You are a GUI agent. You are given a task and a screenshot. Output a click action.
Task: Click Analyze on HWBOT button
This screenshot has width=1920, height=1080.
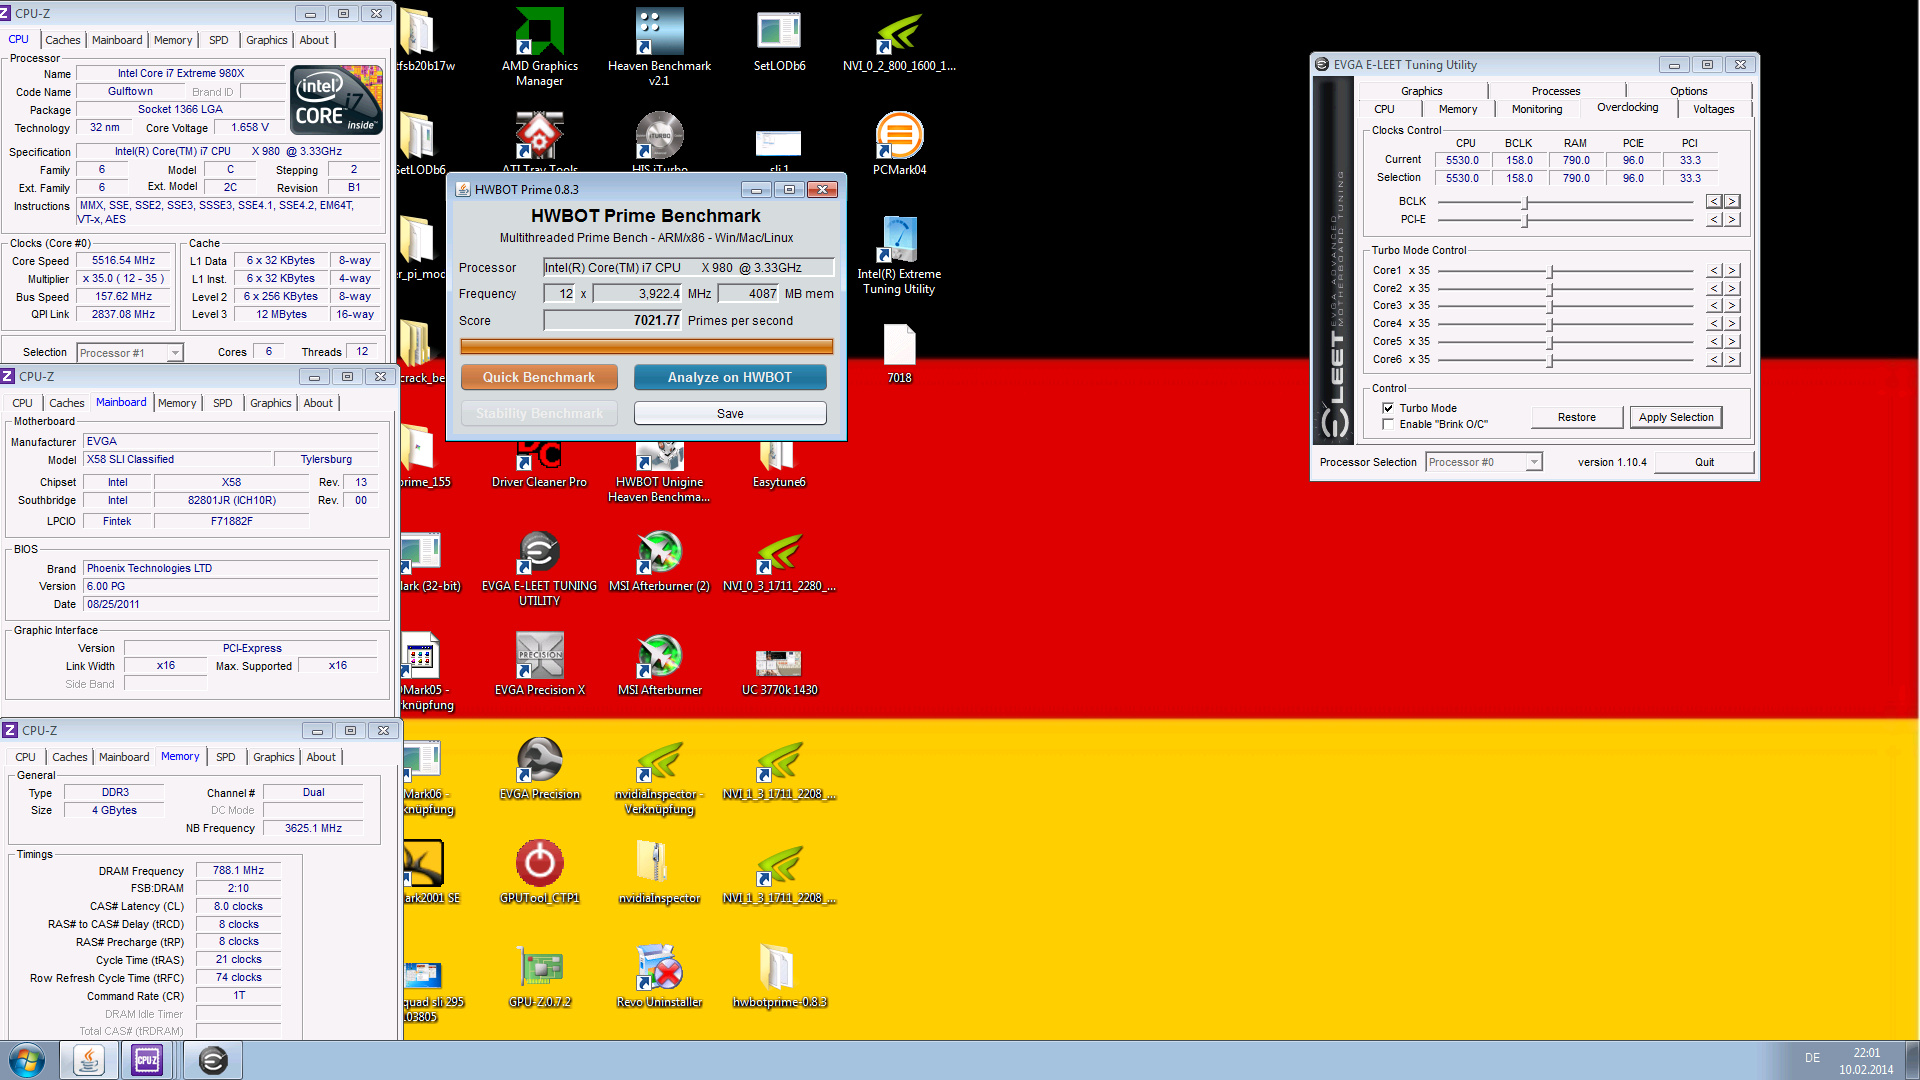pos(730,377)
